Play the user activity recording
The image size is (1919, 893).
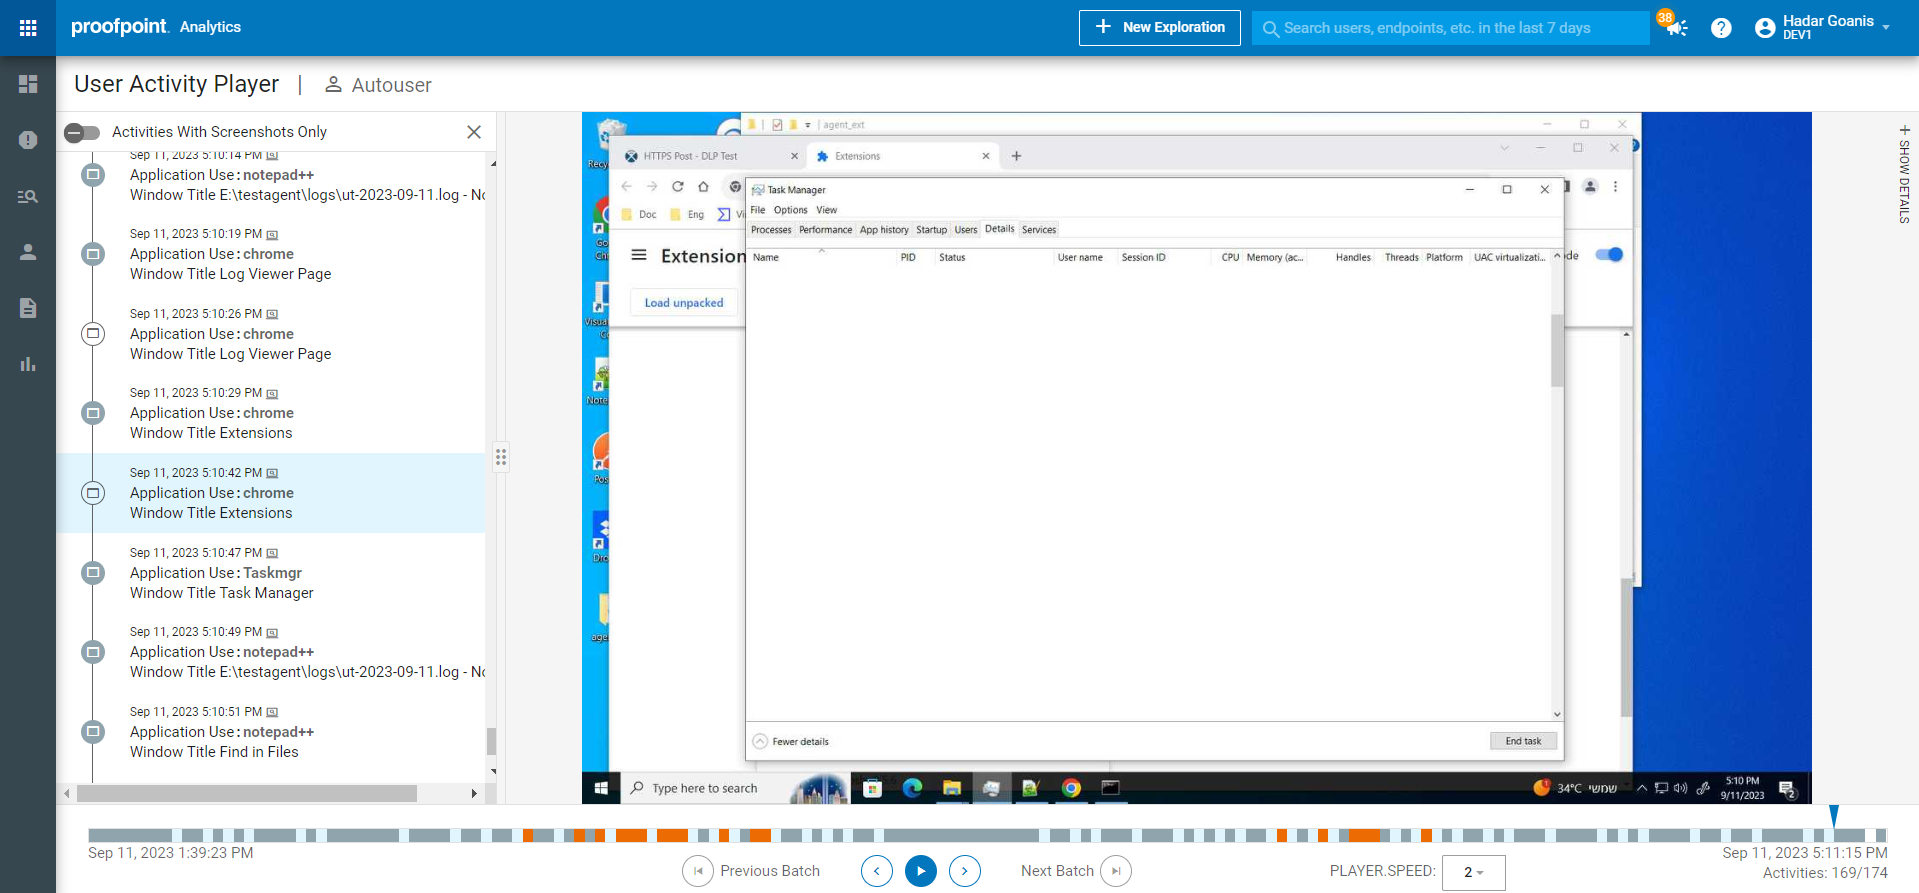point(921,871)
